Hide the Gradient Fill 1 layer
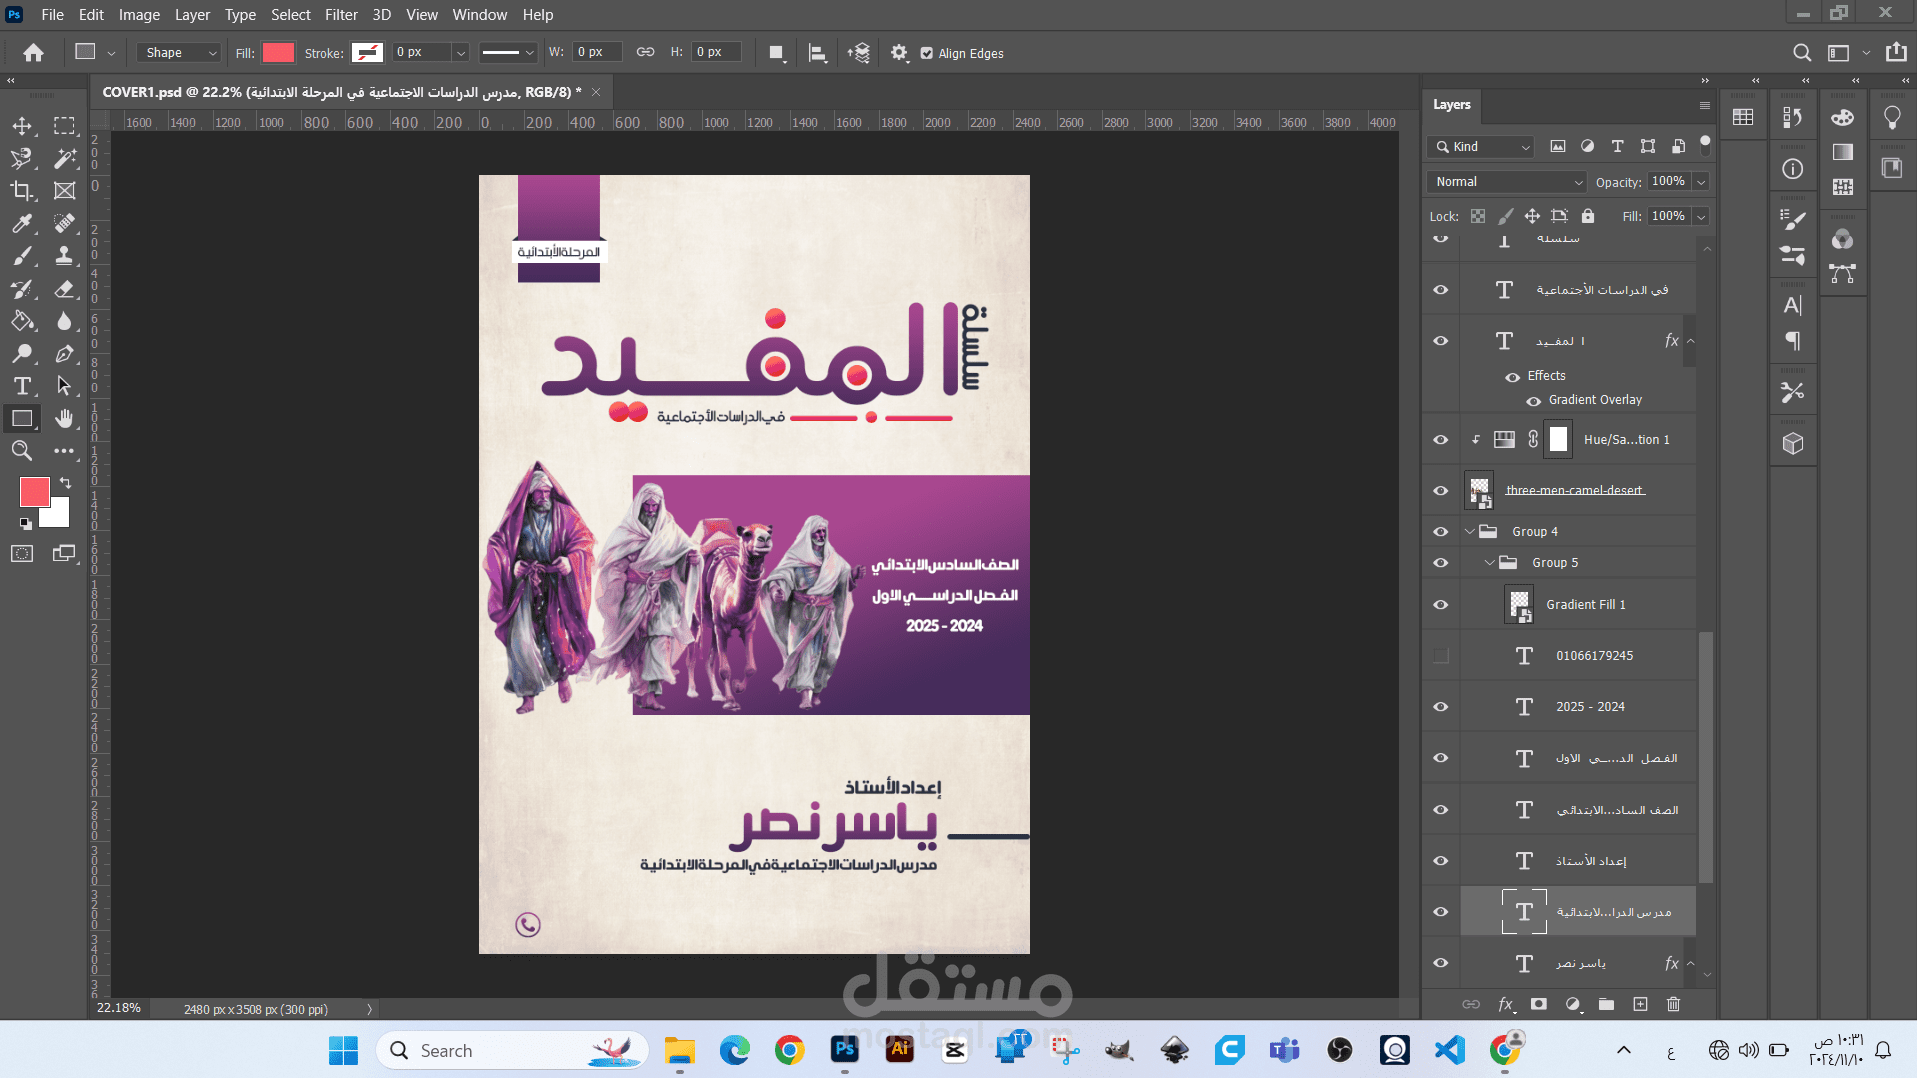Screen dimensions: 1917x1078 click(x=1441, y=605)
